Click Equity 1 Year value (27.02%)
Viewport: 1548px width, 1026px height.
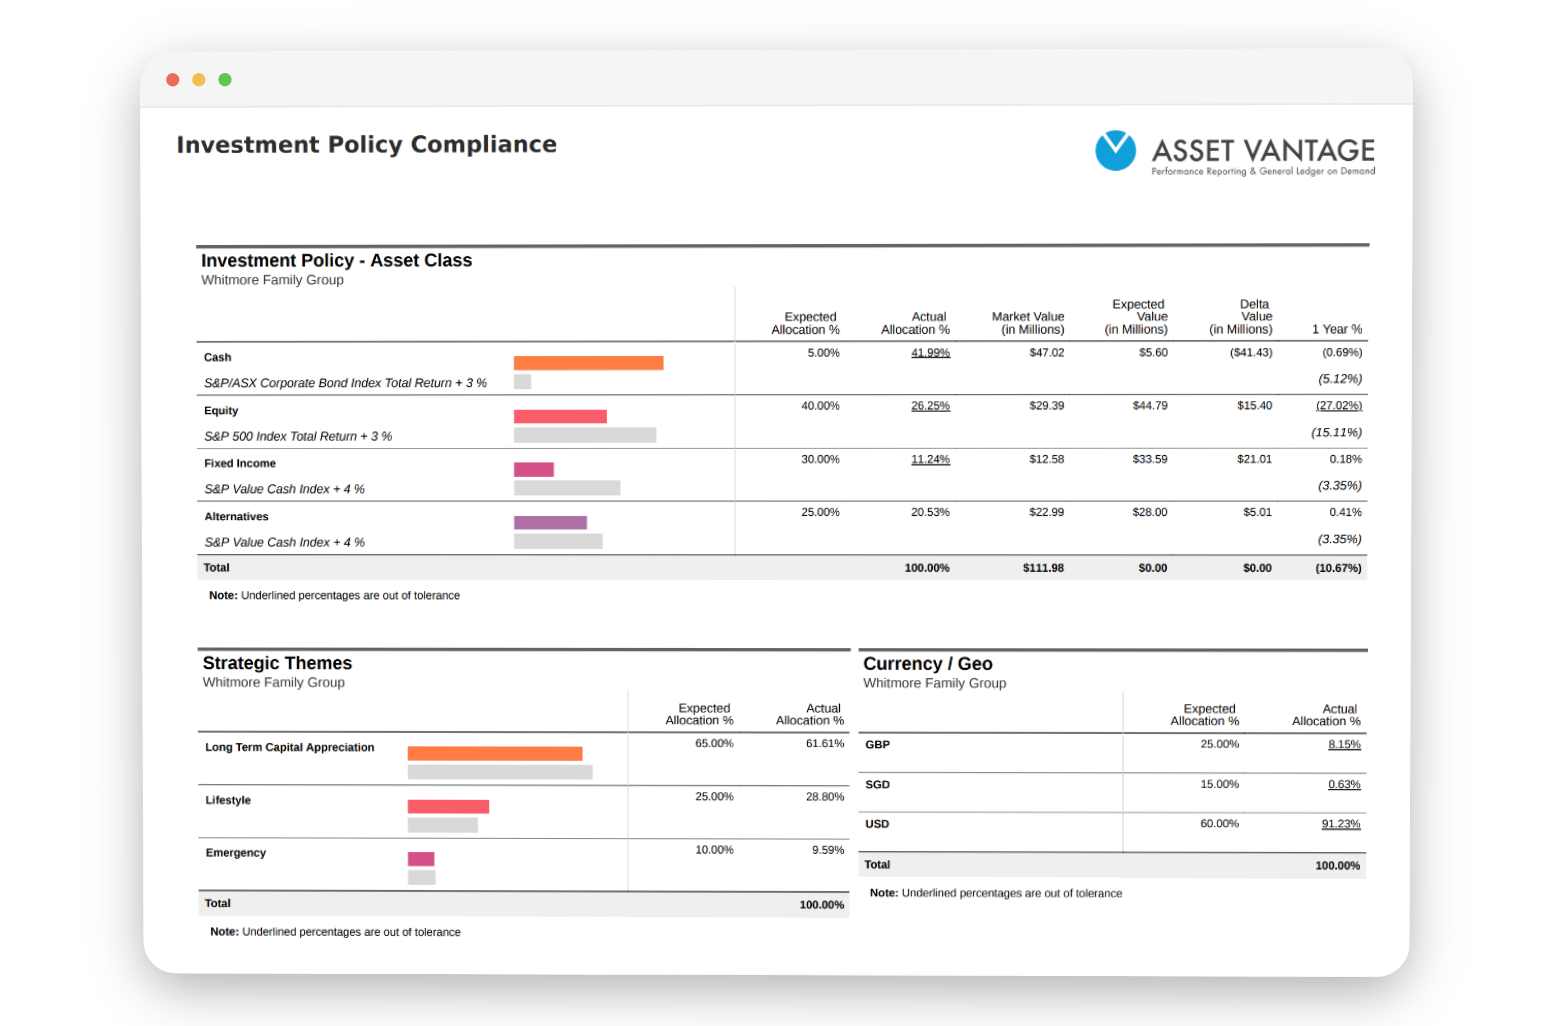[x=1338, y=406]
